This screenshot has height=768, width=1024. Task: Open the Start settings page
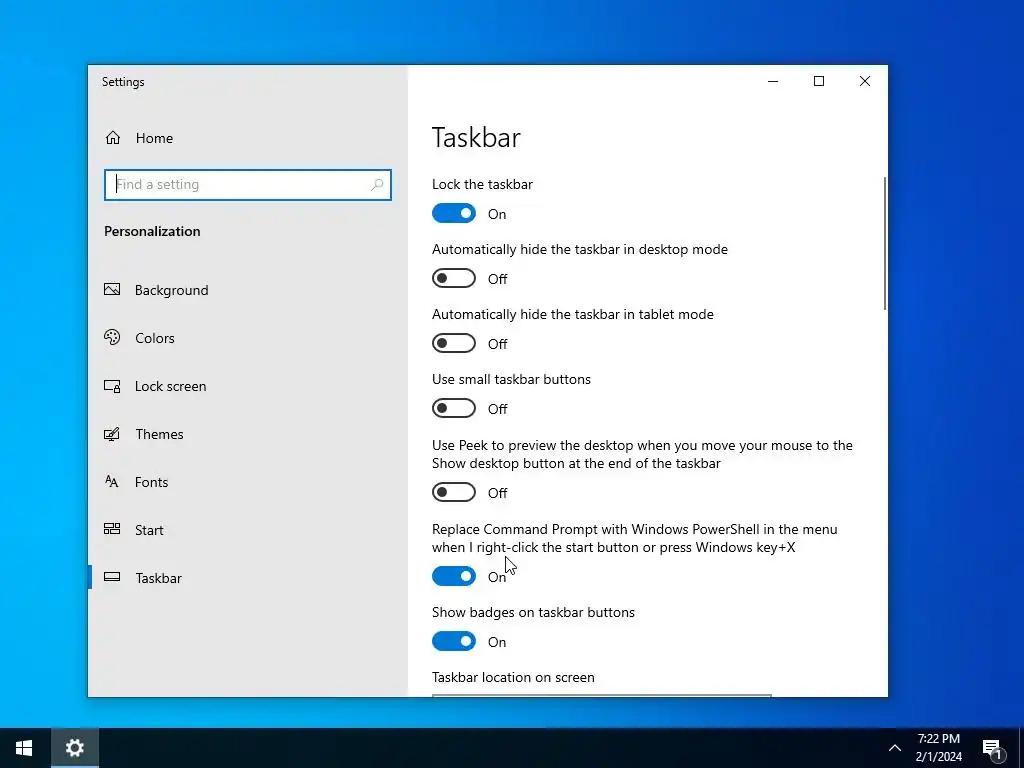coord(248,530)
